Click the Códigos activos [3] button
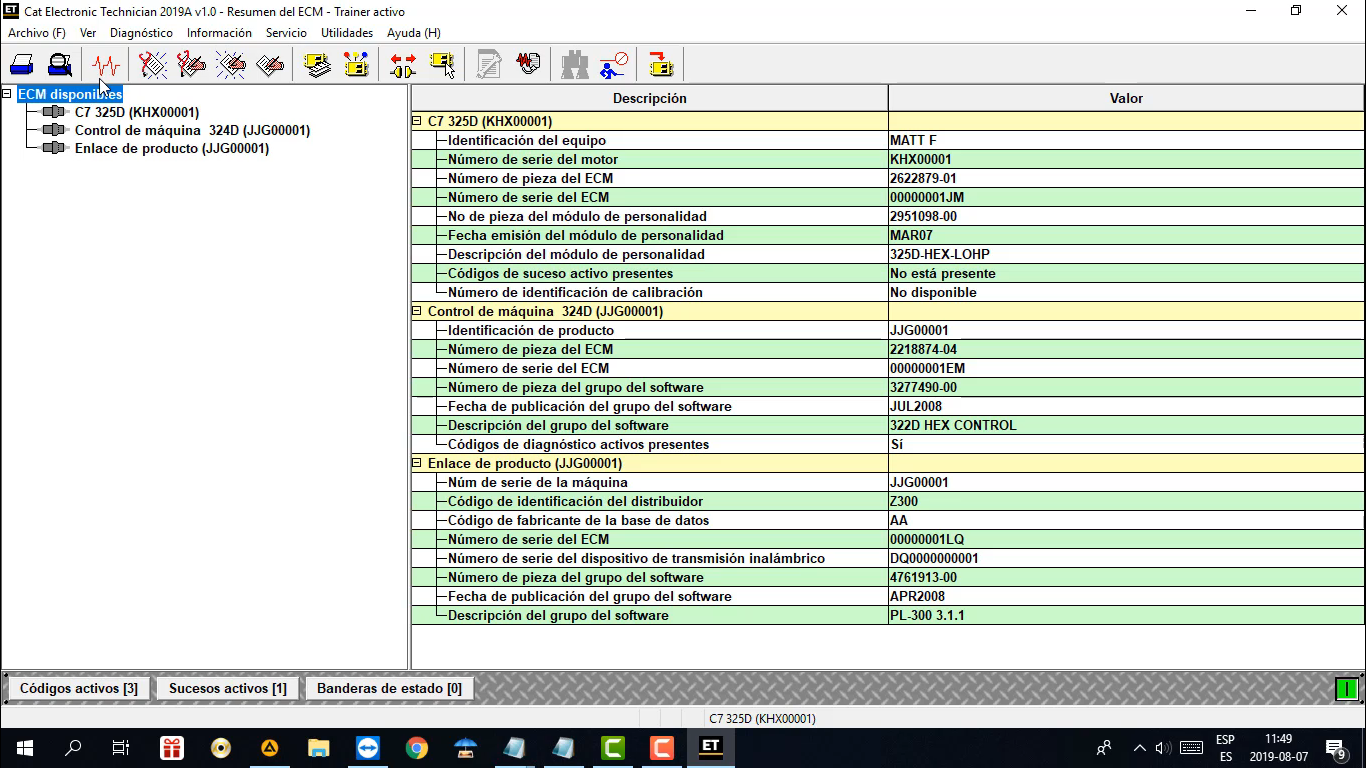 79,688
